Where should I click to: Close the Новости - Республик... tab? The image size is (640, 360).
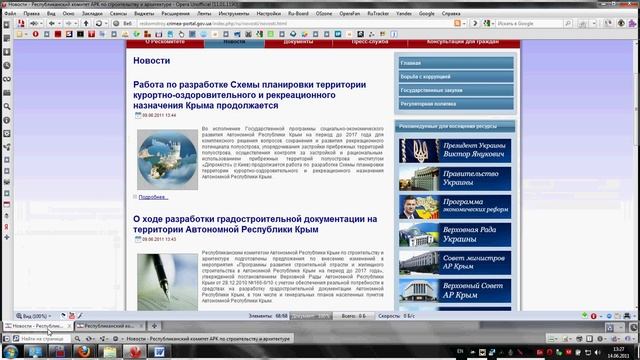coord(69,326)
